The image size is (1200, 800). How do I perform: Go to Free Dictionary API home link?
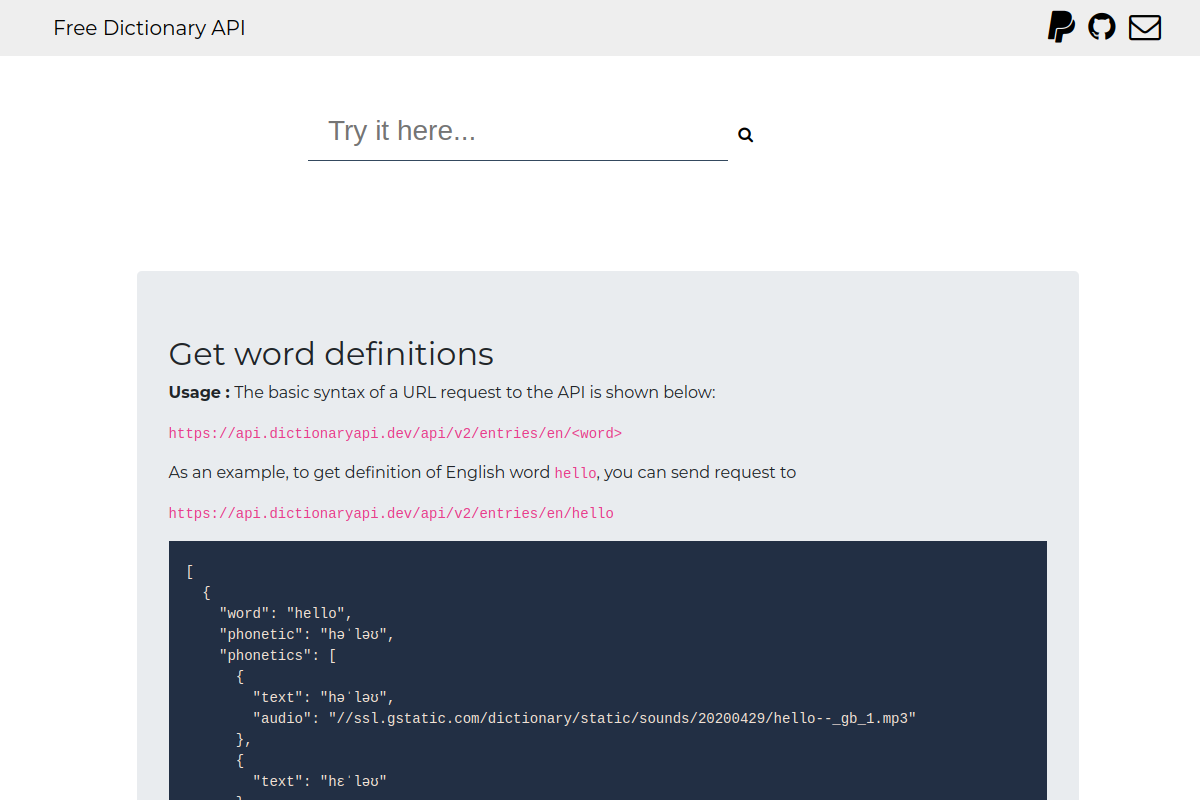click(x=149, y=28)
